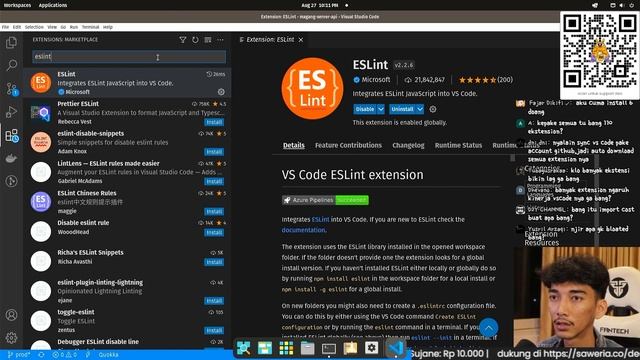Disable the ESLint extension

365,109
